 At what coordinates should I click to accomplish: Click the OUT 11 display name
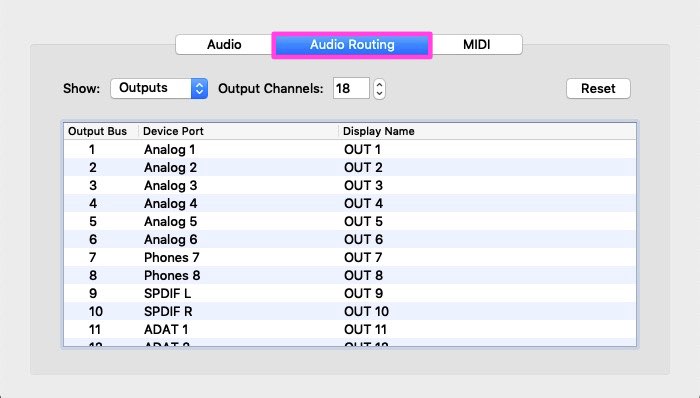365,329
